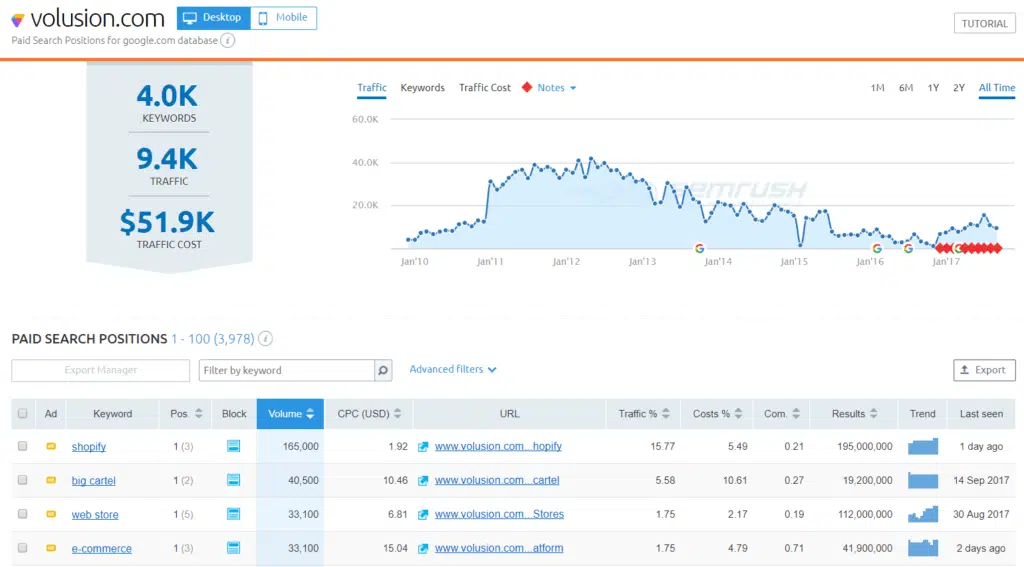Click the info icon next to google.com database
Screen dimensions: 1024x567
pos(228,41)
